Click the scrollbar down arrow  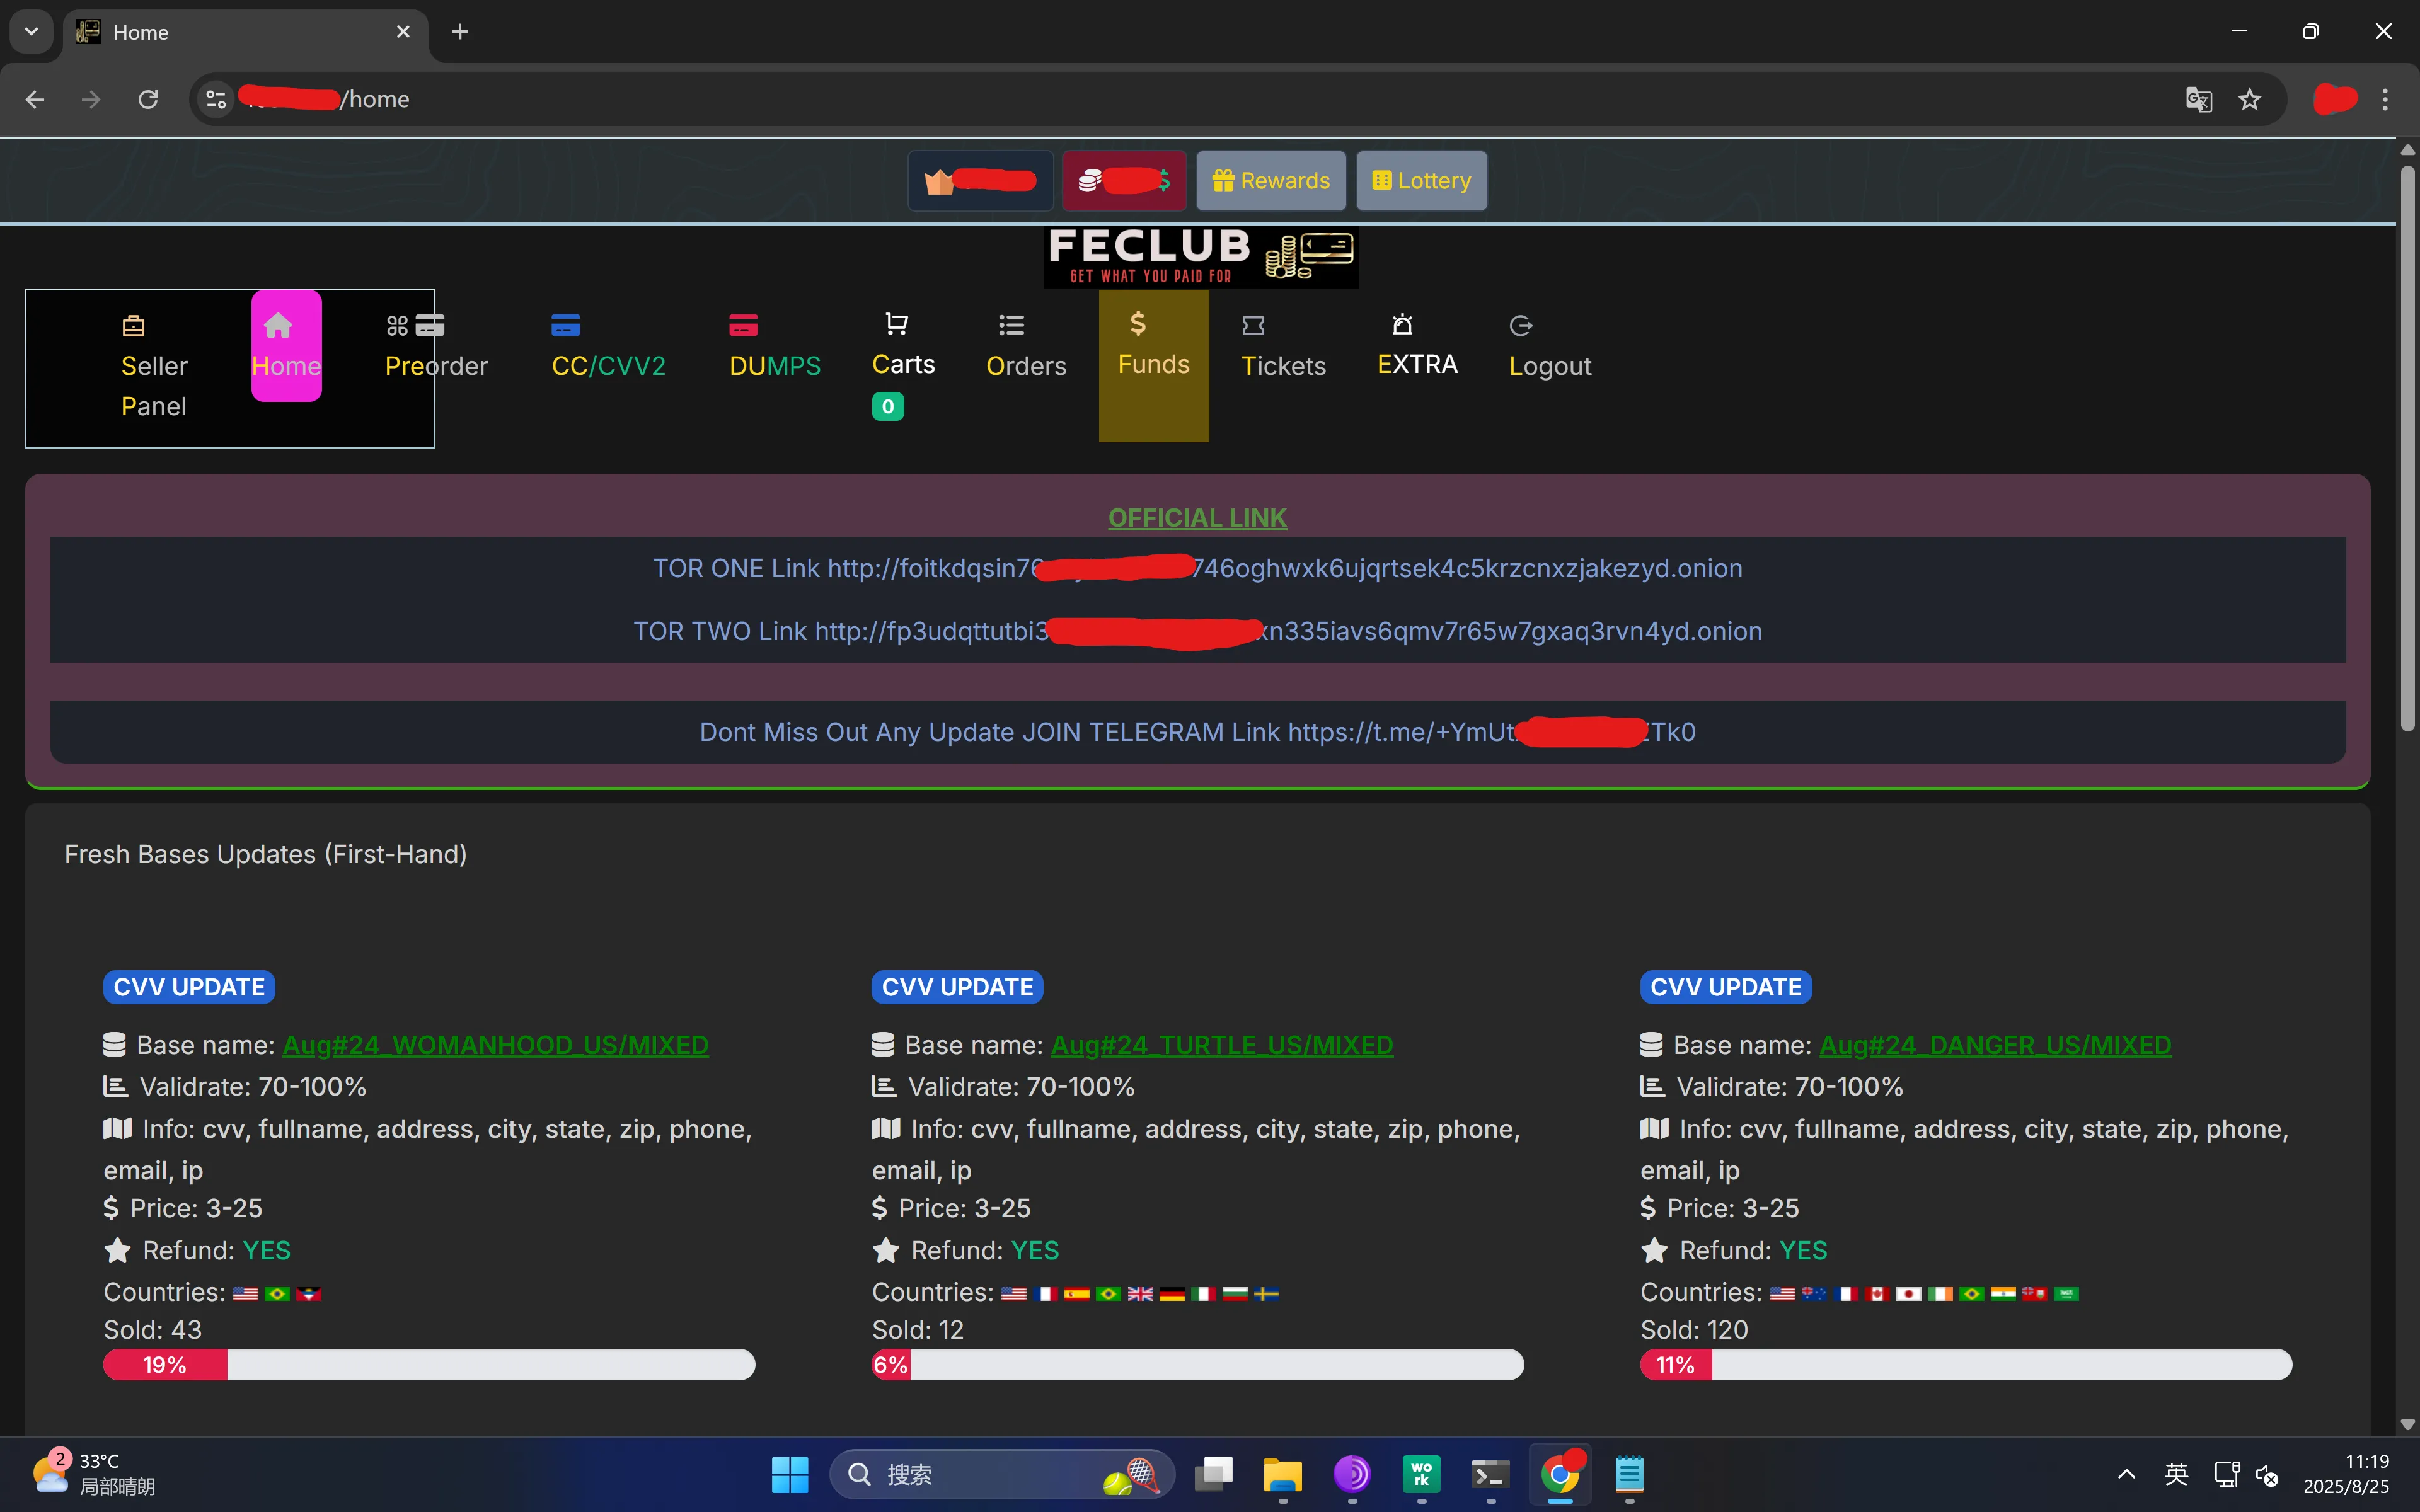(x=2407, y=1424)
